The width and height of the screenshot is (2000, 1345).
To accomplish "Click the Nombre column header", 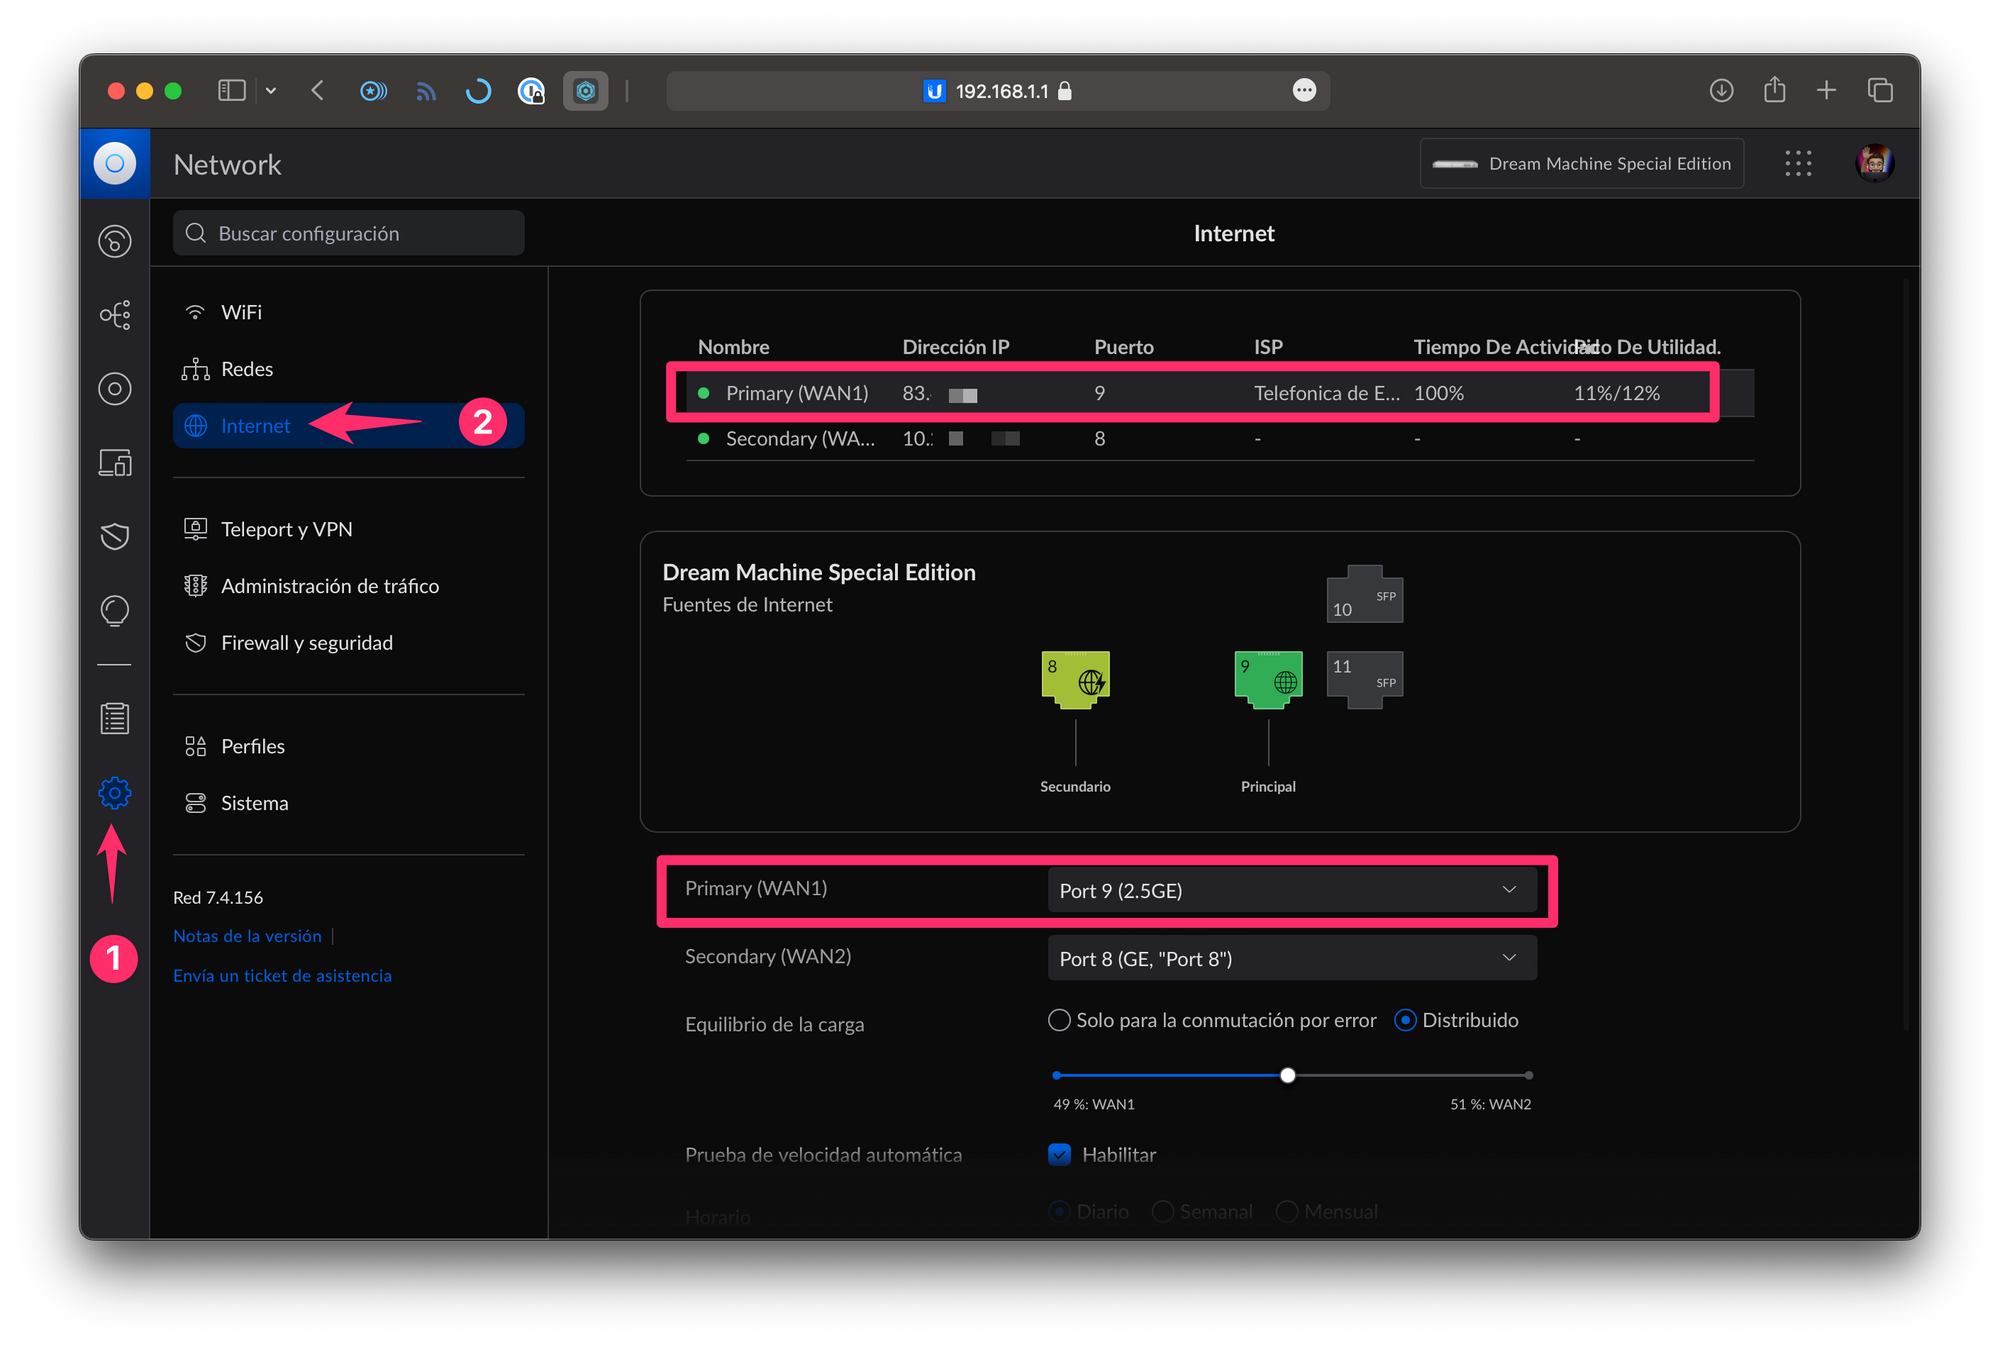I will coord(733,347).
